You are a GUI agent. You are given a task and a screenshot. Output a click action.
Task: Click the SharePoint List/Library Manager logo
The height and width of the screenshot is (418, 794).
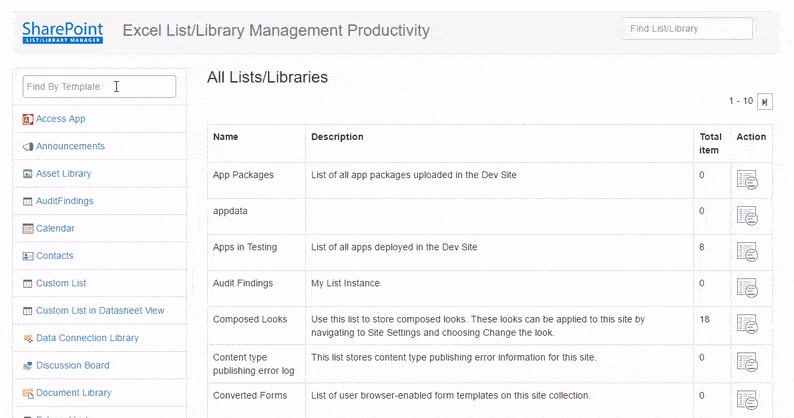pyautogui.click(x=63, y=32)
